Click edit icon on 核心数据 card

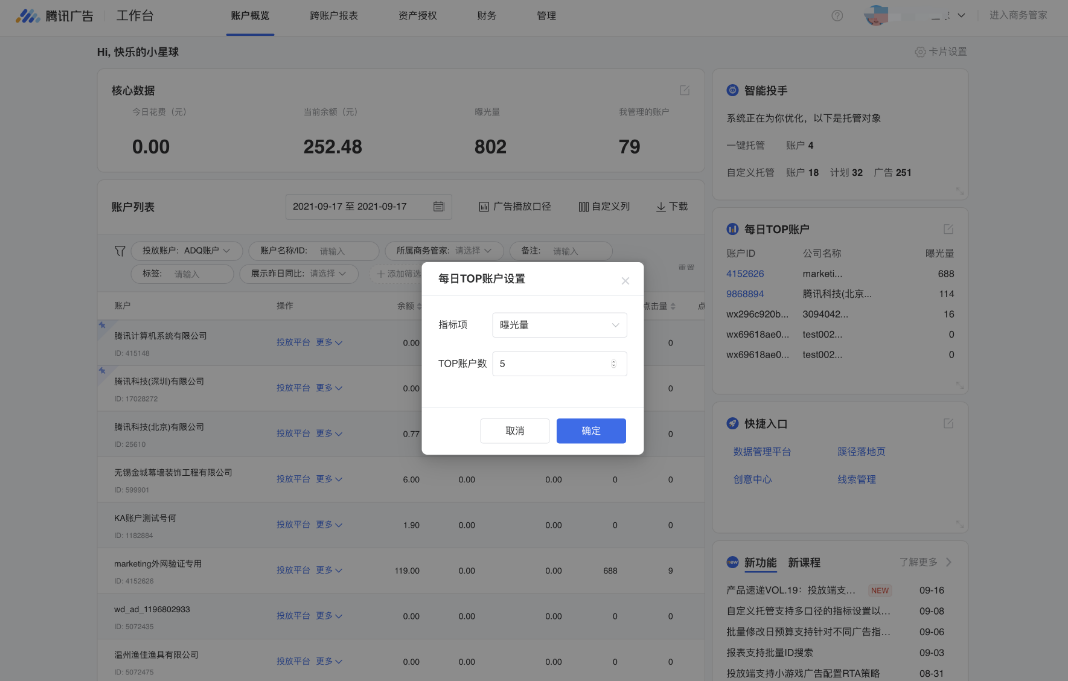tap(685, 90)
